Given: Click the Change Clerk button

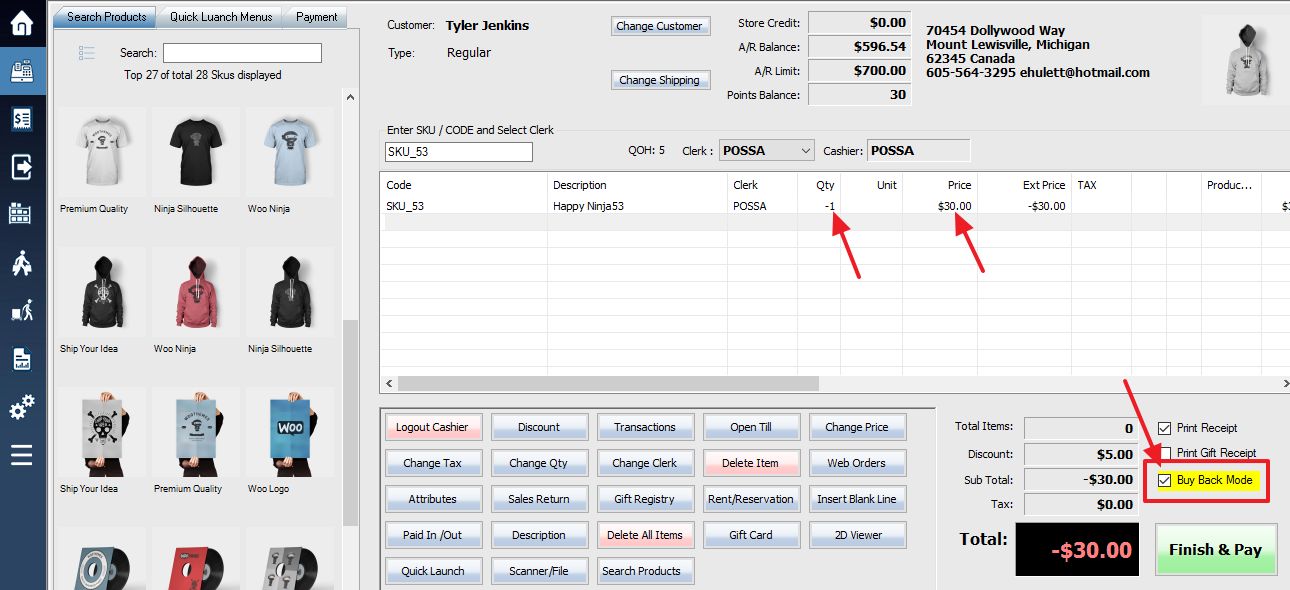Looking at the screenshot, I should coord(645,463).
